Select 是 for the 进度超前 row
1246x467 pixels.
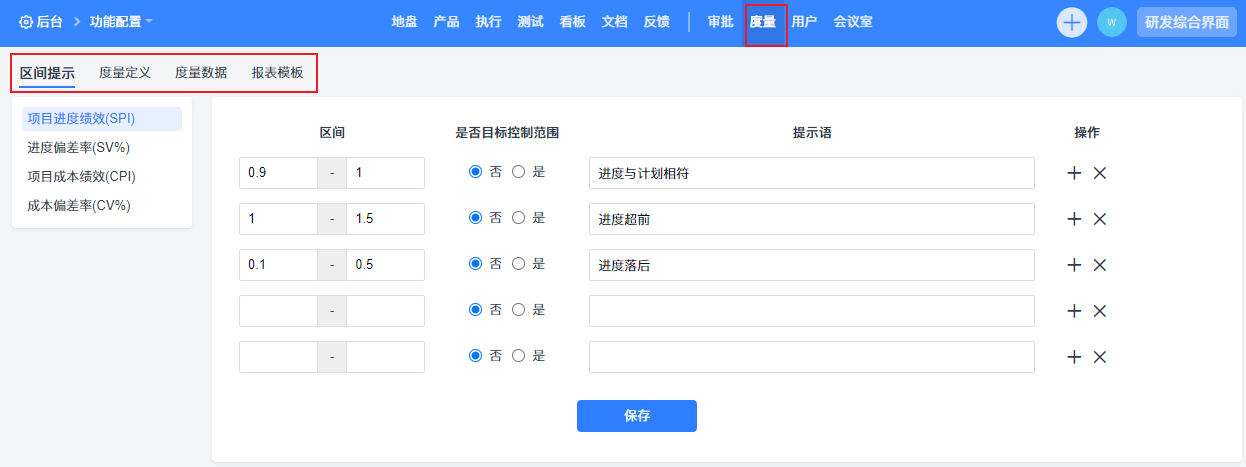tap(518, 218)
